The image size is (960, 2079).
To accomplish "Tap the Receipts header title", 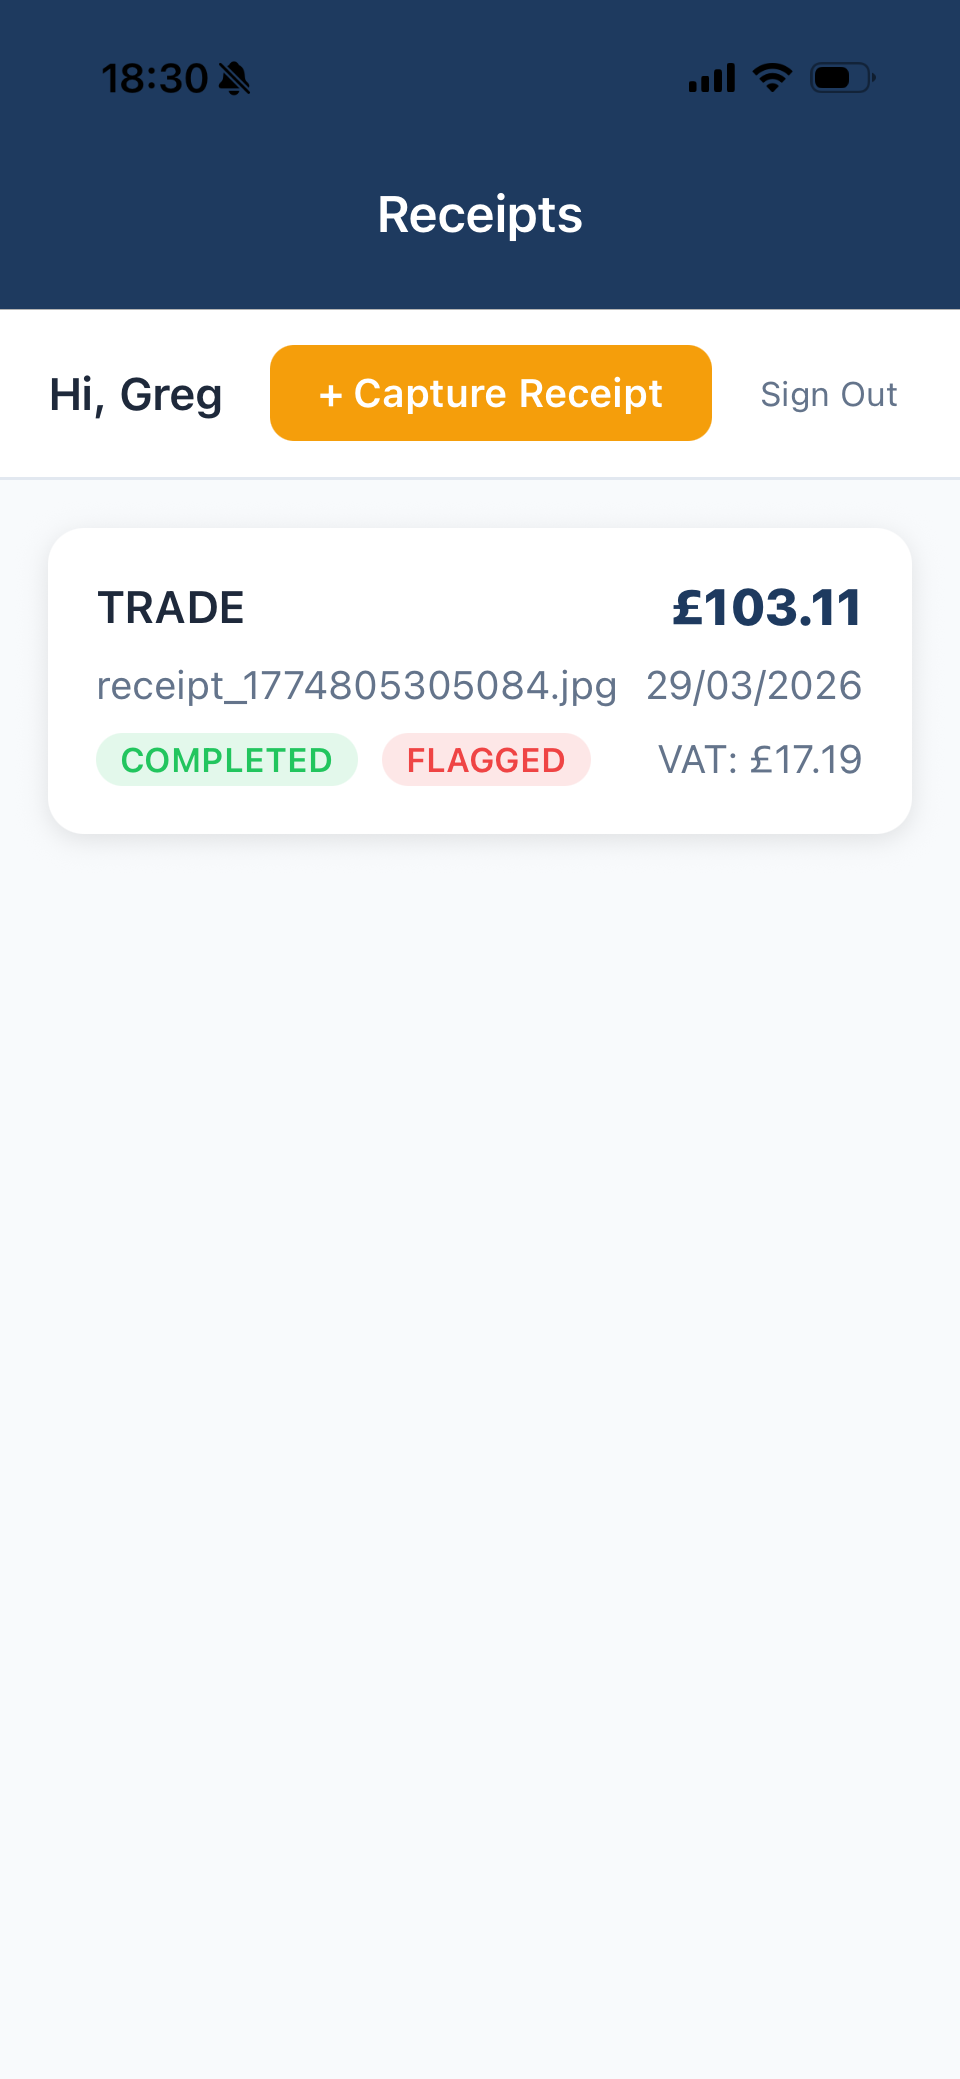I will [x=480, y=215].
